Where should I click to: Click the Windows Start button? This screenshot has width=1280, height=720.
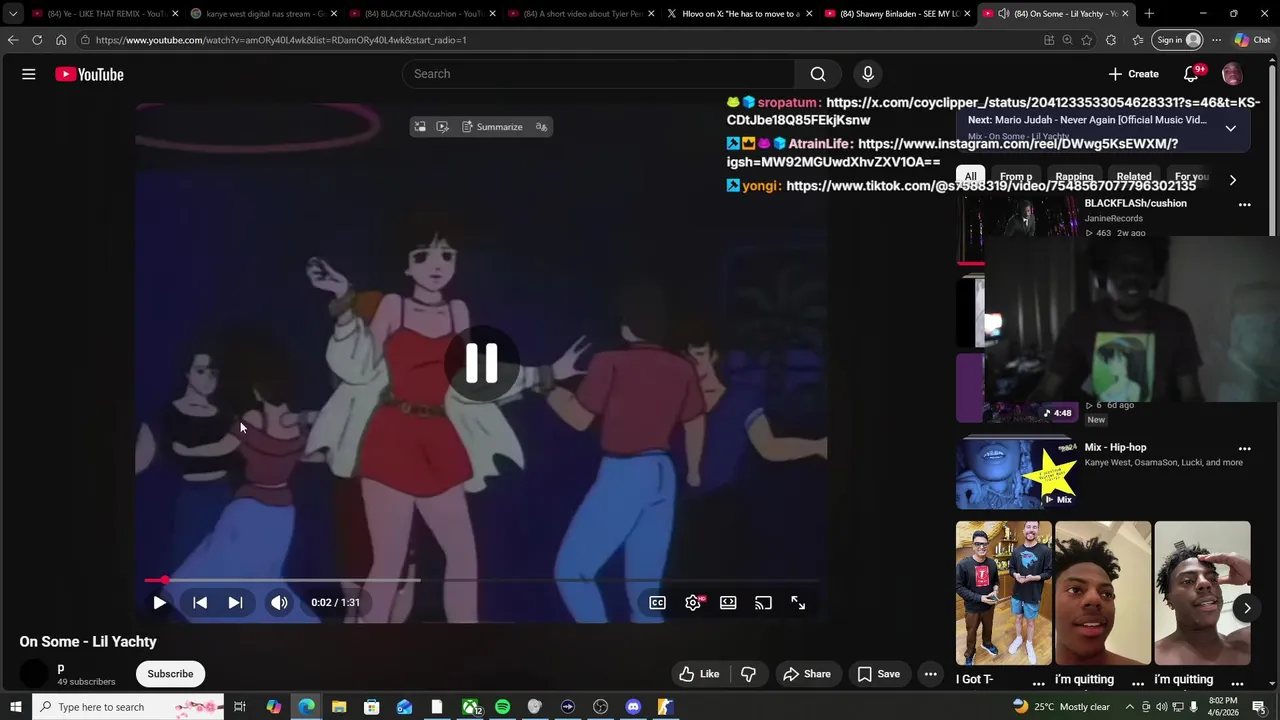(15, 707)
